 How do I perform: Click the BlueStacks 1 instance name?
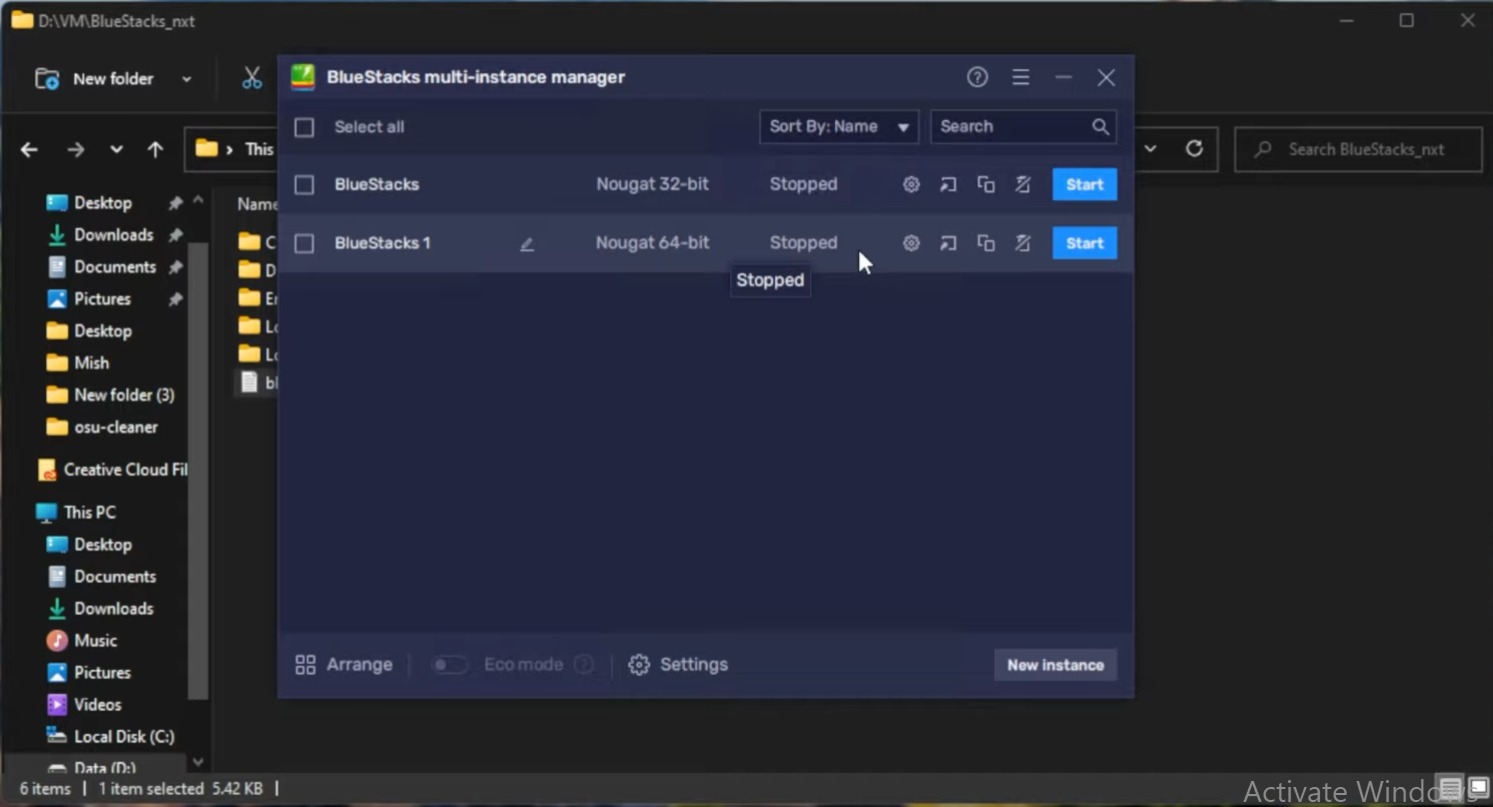(382, 243)
